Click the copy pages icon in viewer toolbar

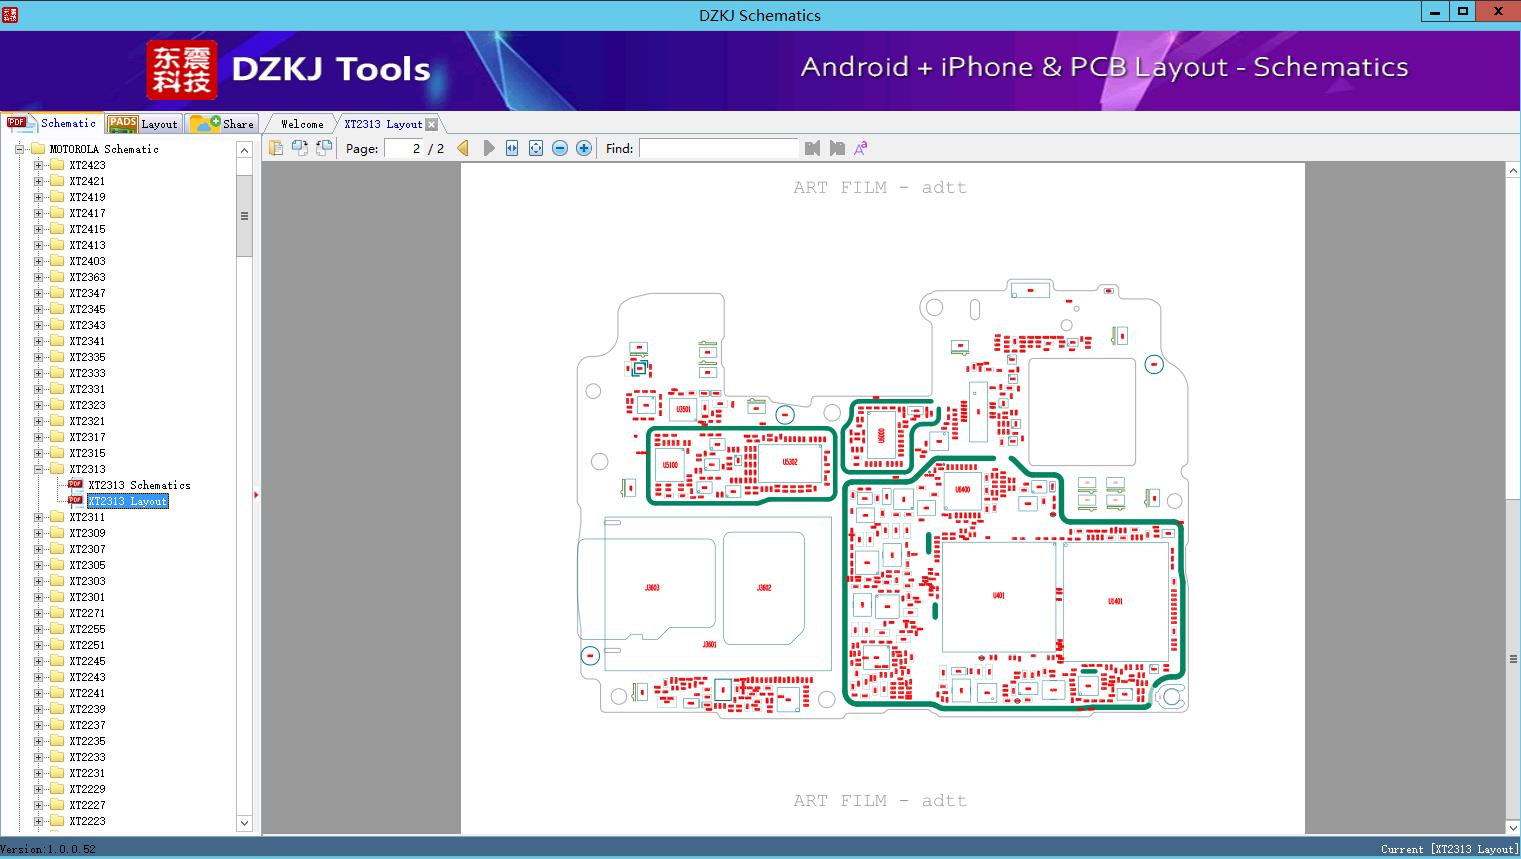click(276, 148)
